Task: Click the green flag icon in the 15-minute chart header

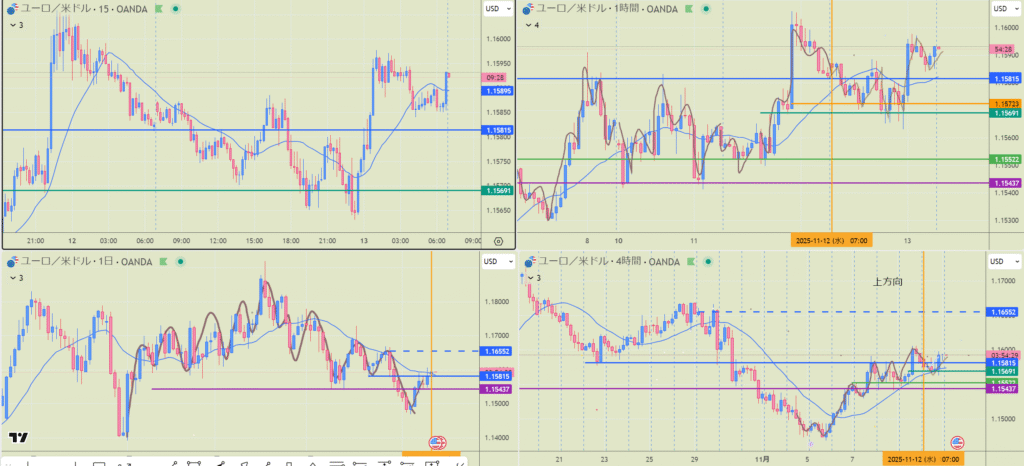Action: pyautogui.click(x=161, y=8)
